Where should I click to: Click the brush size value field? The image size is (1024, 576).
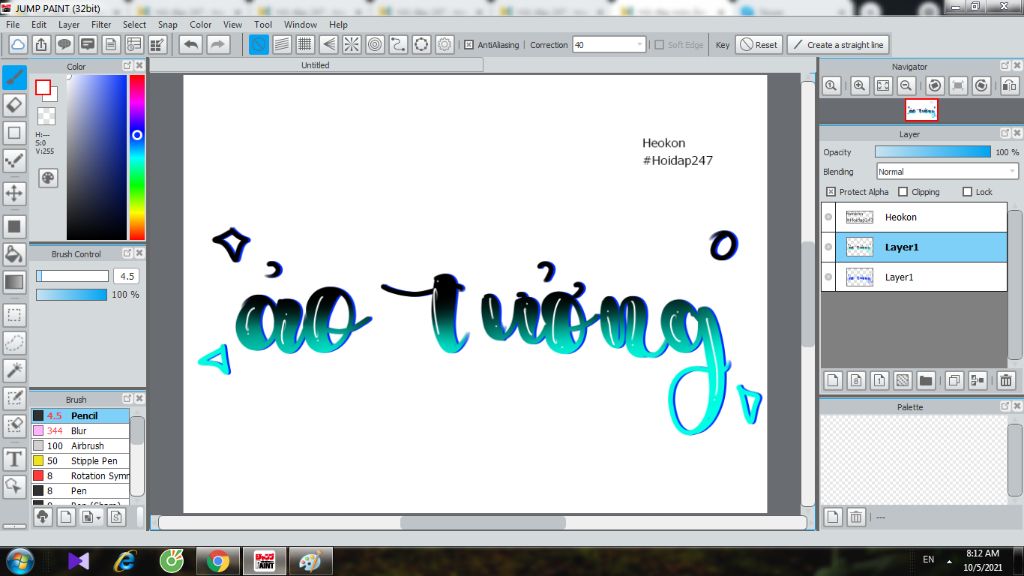click(127, 276)
